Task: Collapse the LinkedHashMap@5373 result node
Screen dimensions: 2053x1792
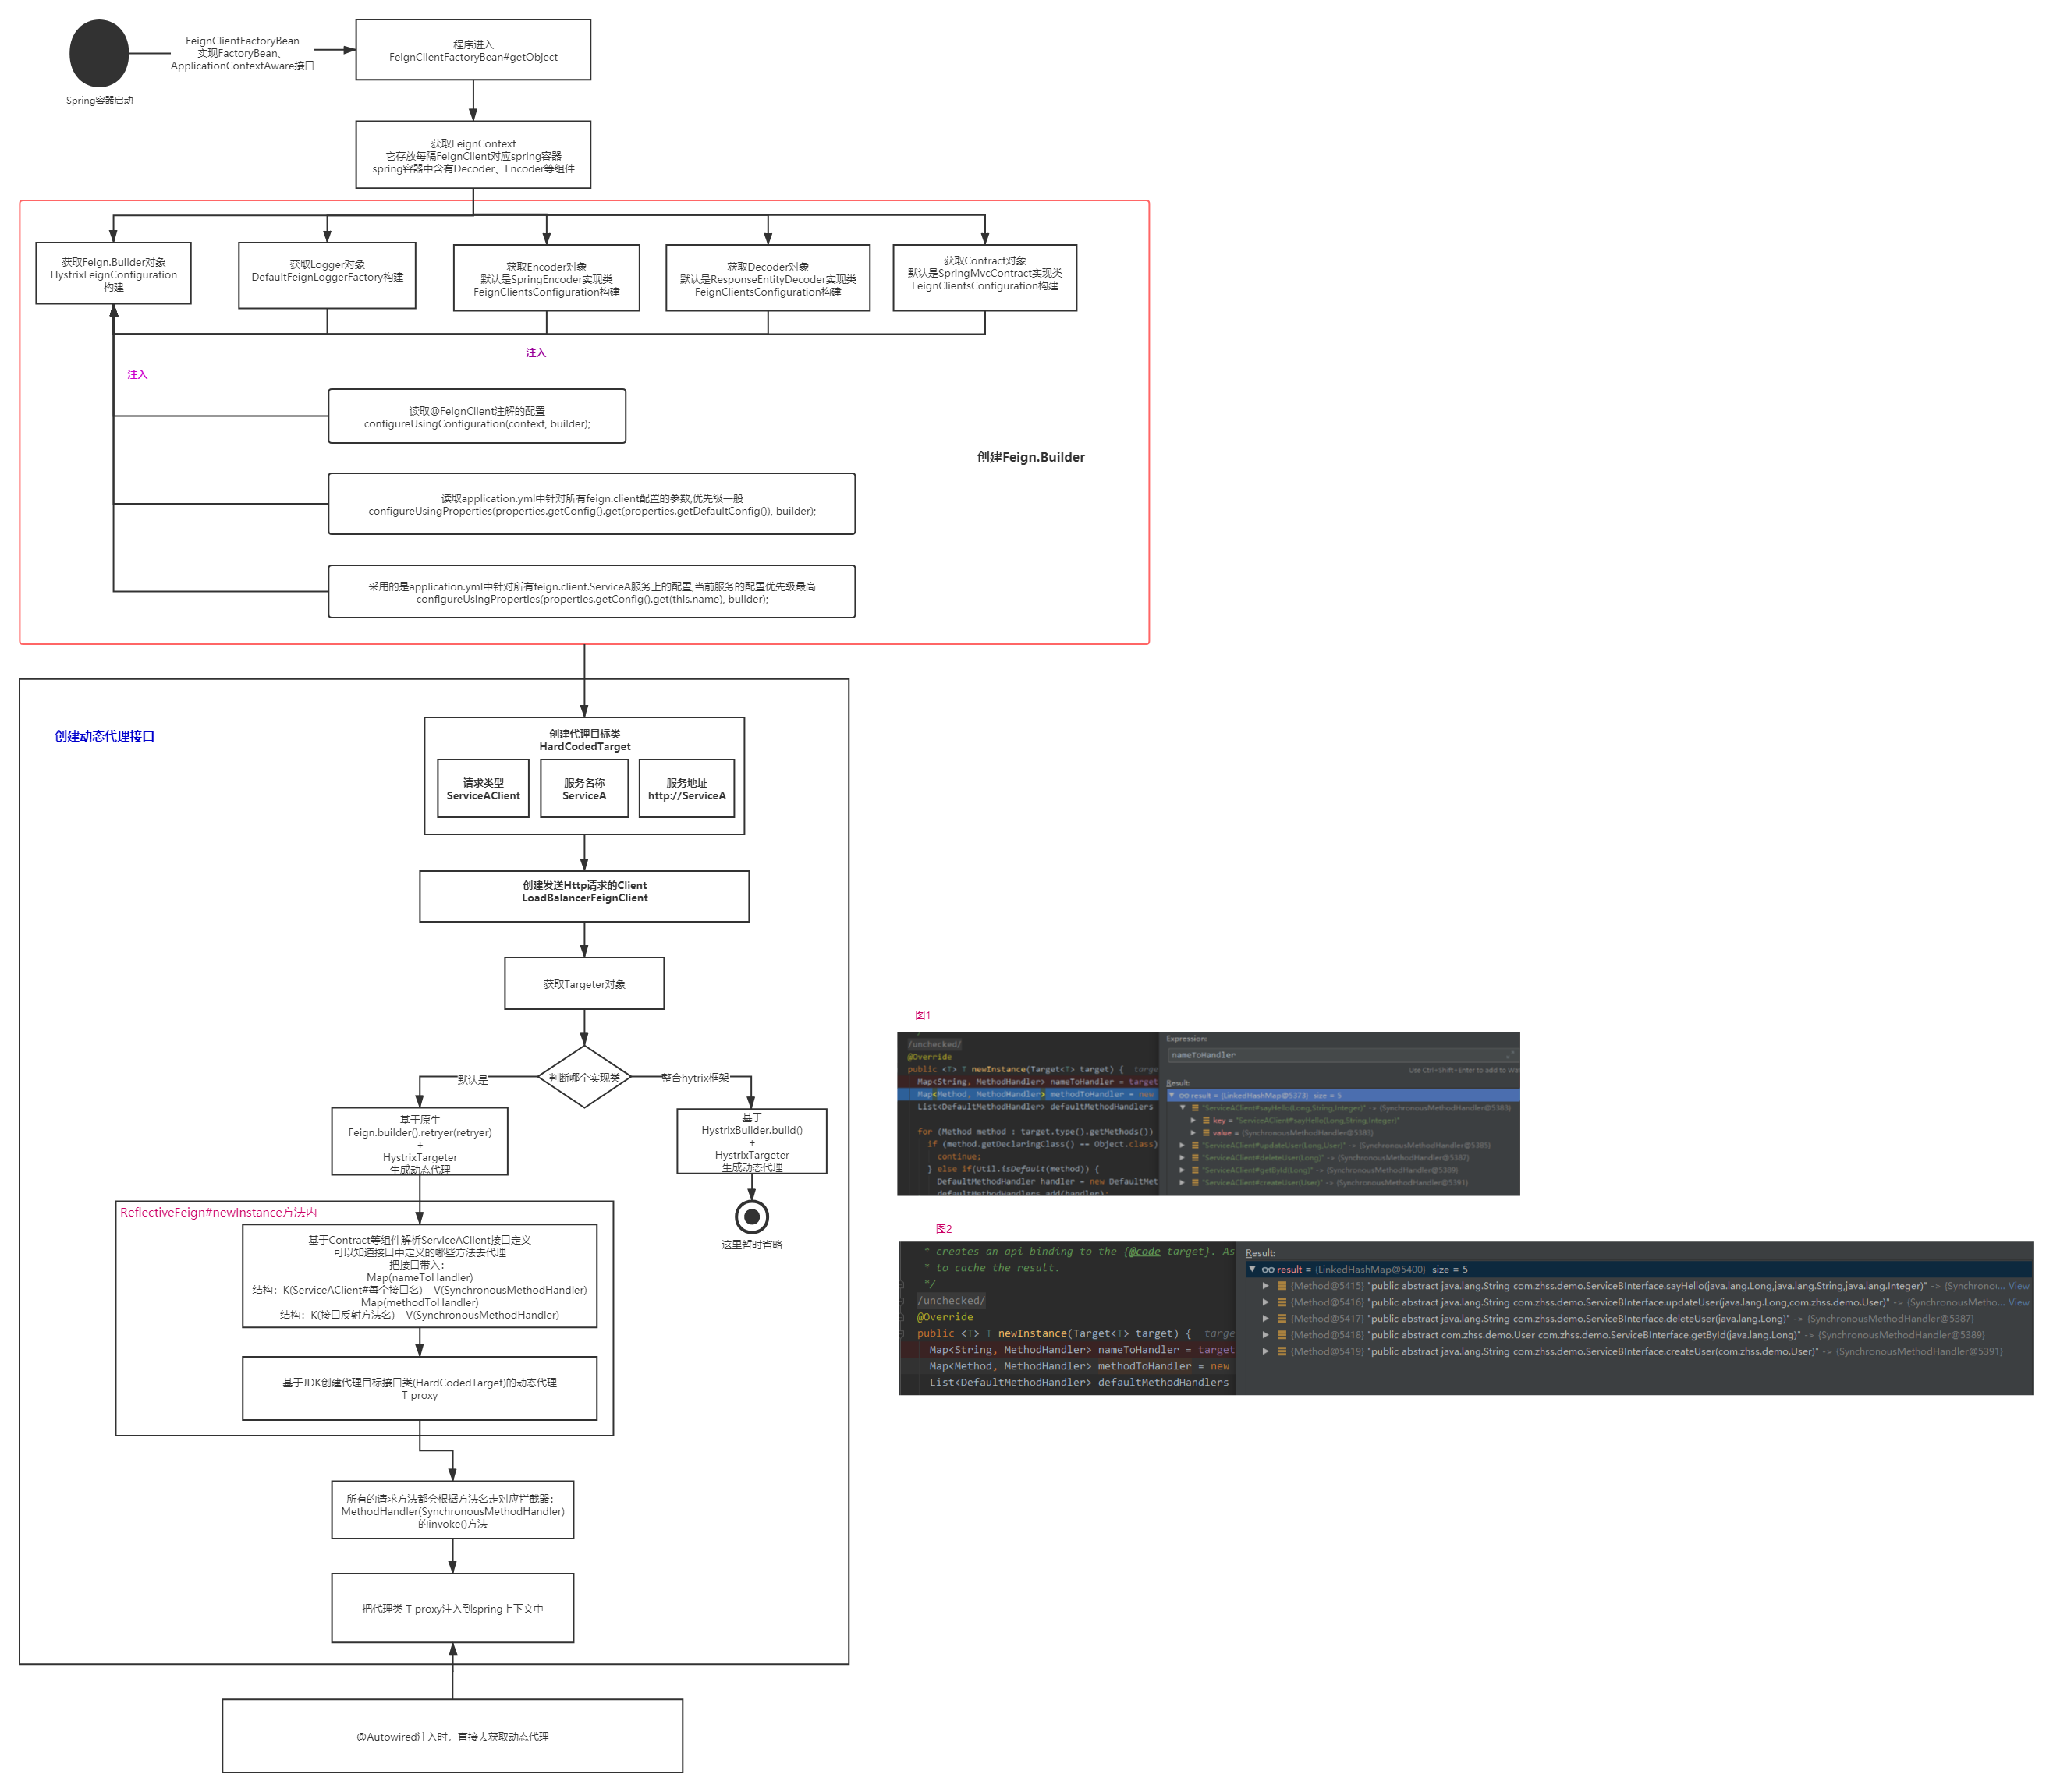Action: click(x=1172, y=1095)
